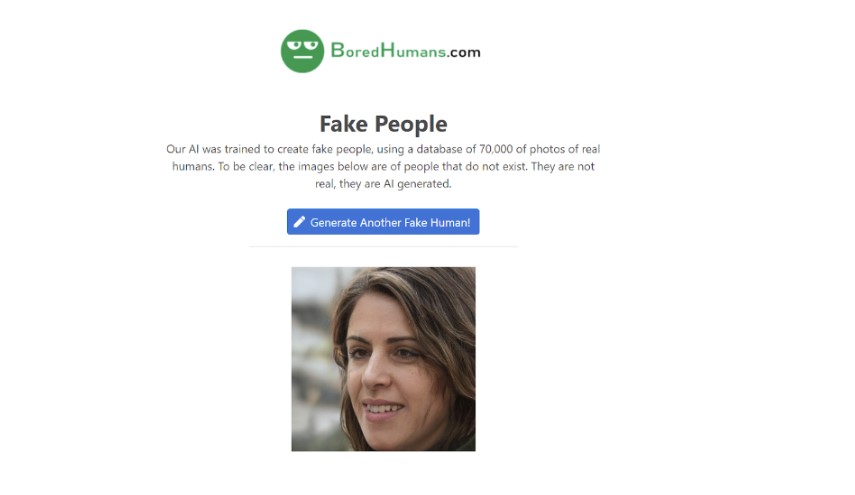Click the line beginning "humans. To be clear"
The image size is (855, 495).
coord(383,166)
